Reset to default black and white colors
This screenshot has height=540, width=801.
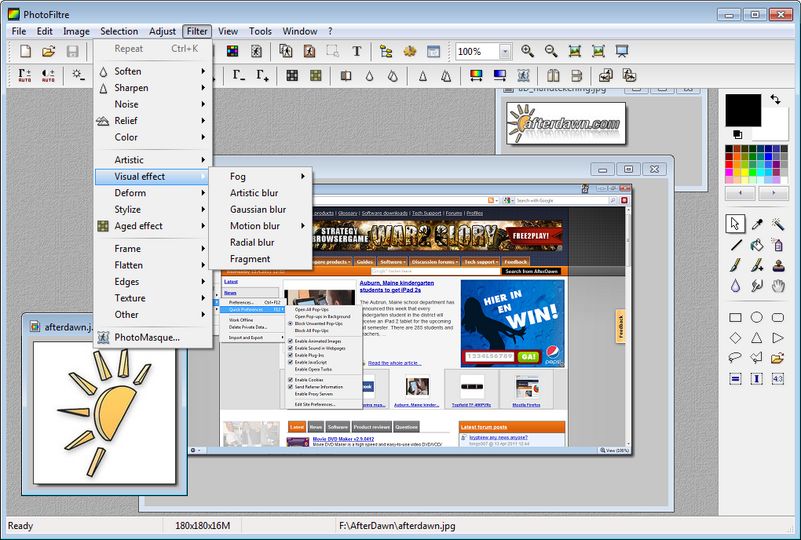[x=737, y=134]
